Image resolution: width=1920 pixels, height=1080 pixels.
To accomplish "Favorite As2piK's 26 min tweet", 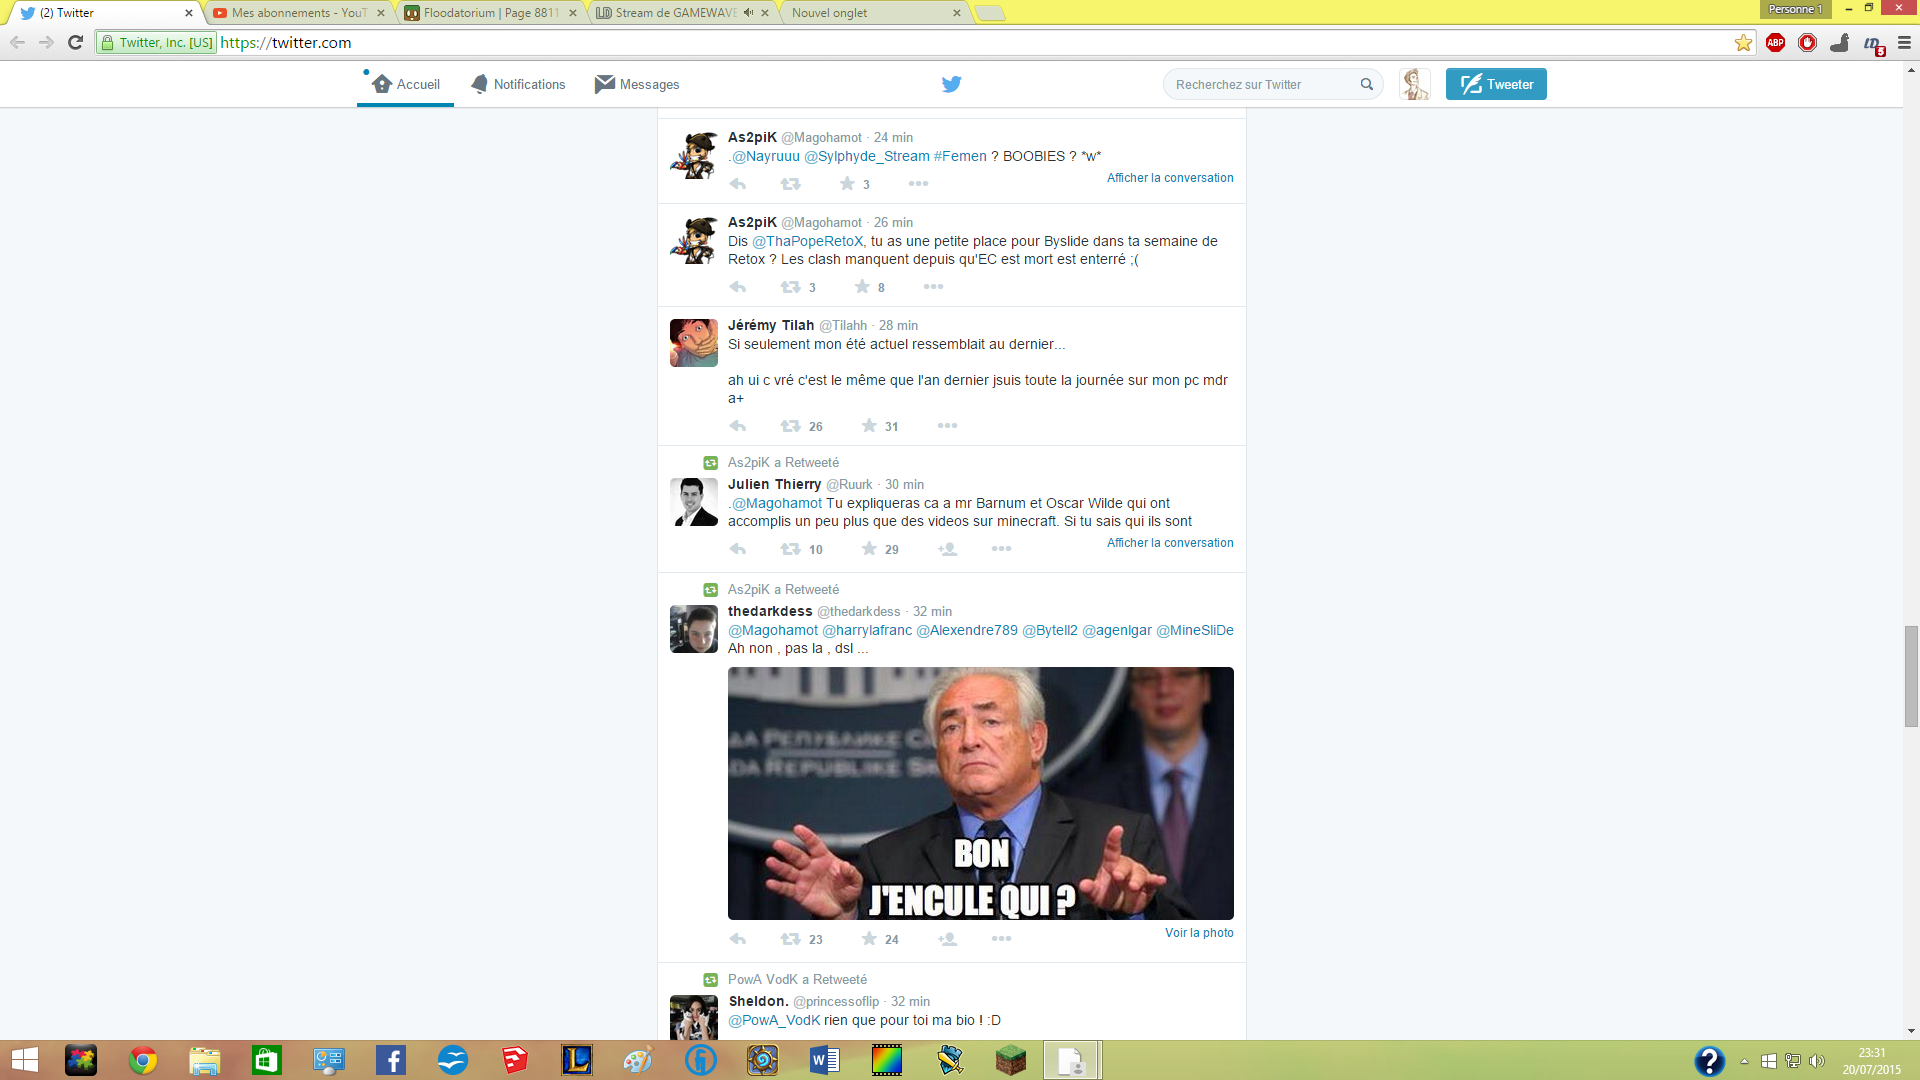I will pos(862,287).
